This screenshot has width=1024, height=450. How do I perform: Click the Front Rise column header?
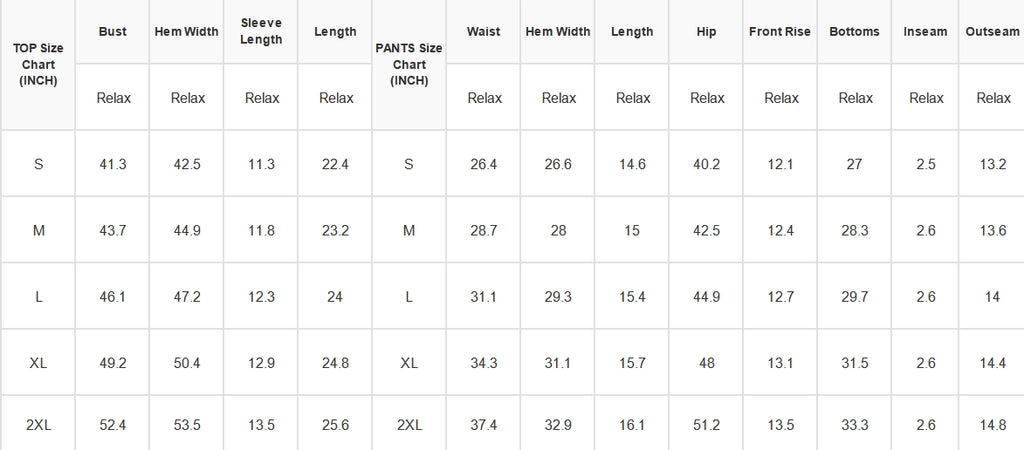[x=780, y=31]
